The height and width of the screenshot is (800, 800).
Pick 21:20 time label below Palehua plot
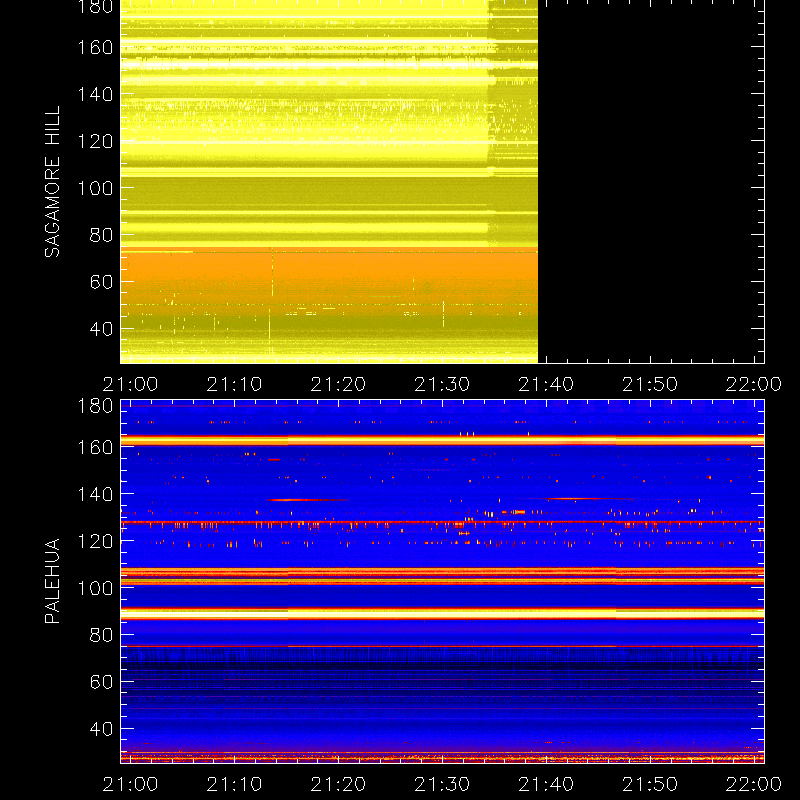338,784
